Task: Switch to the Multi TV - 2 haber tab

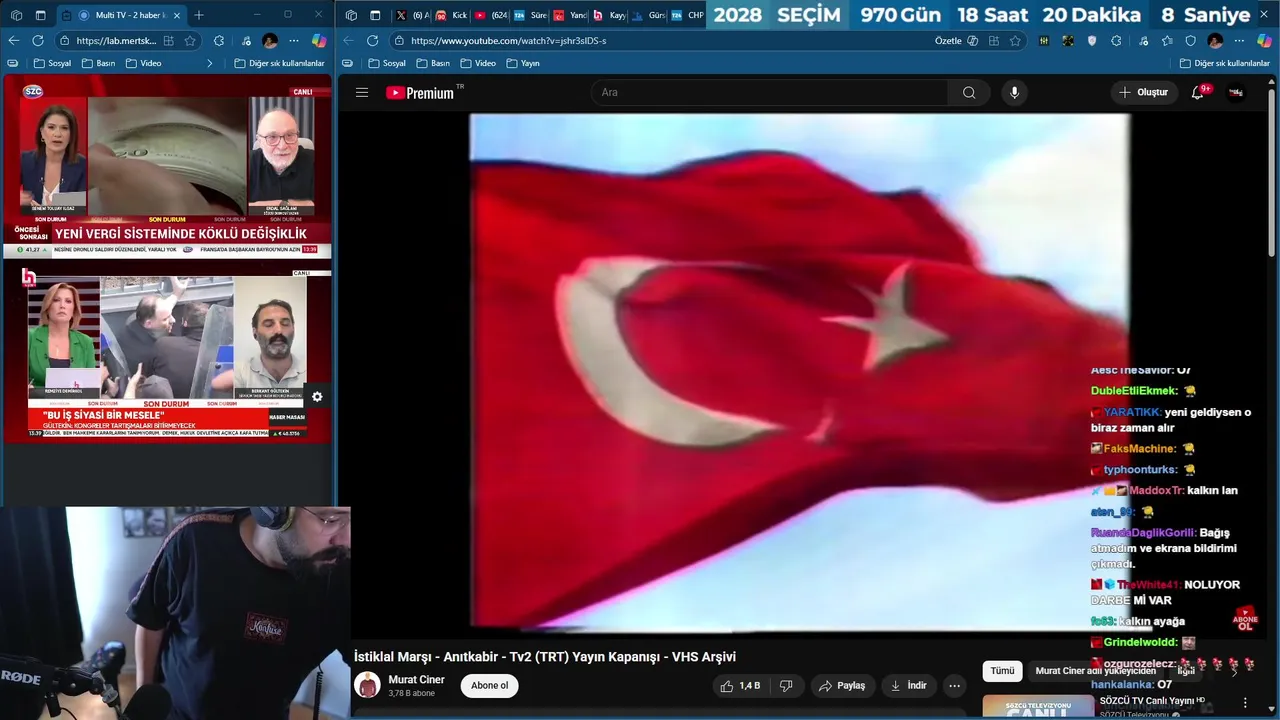Action: coord(122,15)
